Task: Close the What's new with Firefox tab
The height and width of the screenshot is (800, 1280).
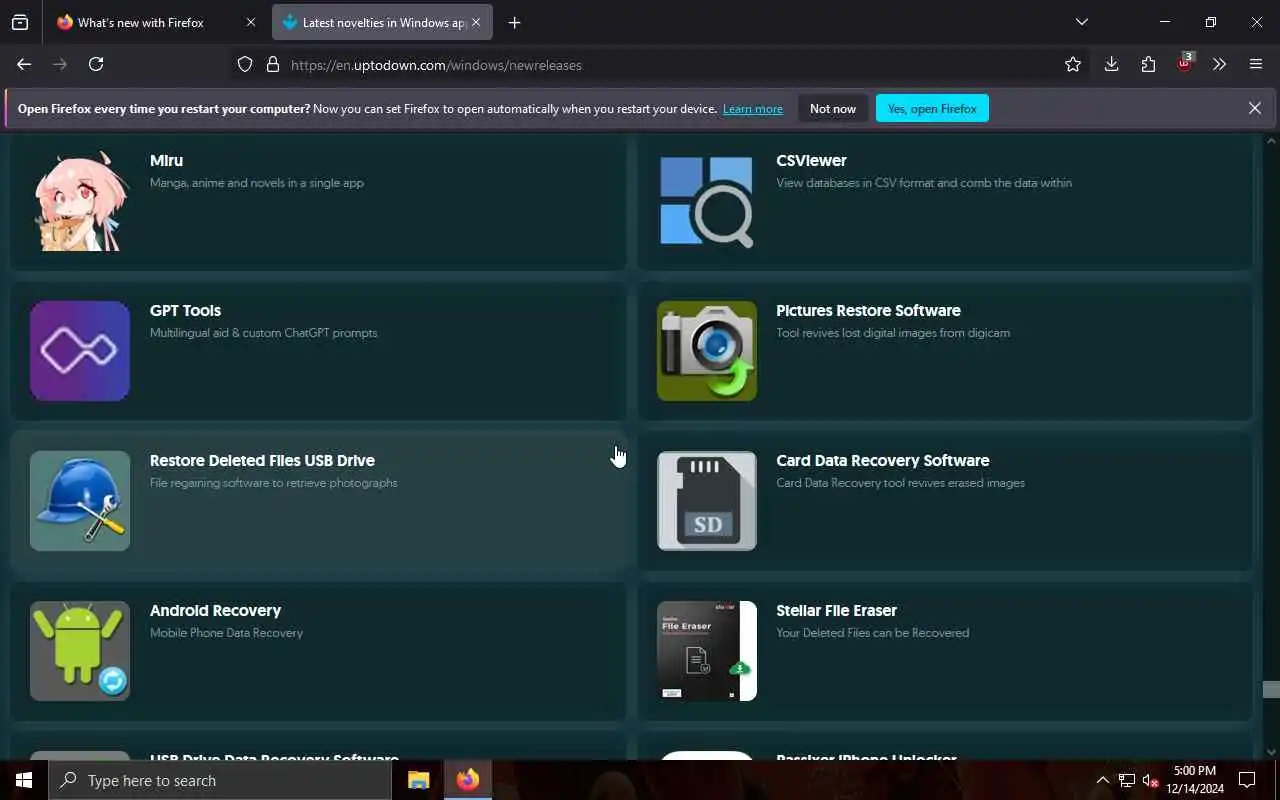Action: click(251, 22)
